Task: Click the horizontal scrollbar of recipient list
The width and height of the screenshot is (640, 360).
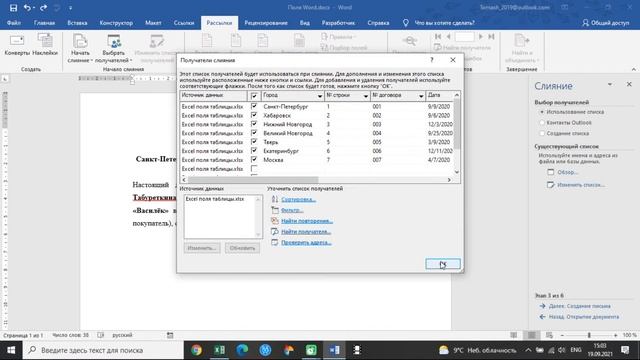Action: point(253,180)
